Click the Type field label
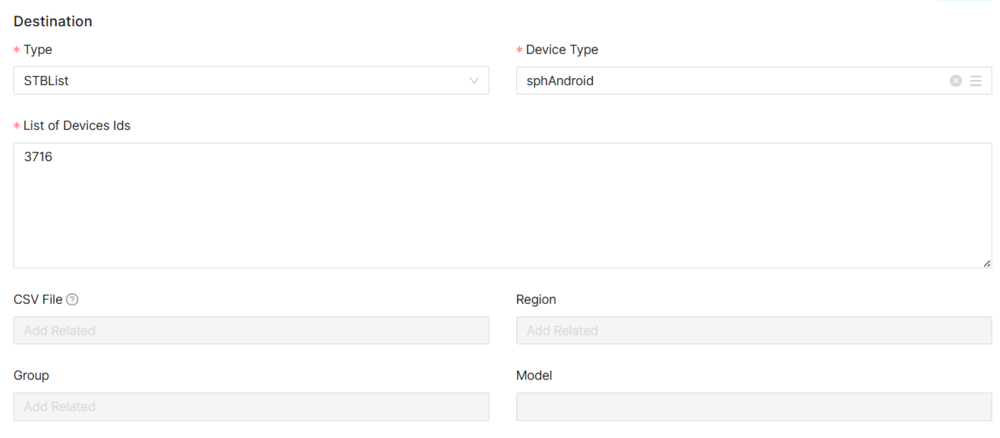Screen dimensions: 1000x438 pyautogui.click(x=38, y=50)
